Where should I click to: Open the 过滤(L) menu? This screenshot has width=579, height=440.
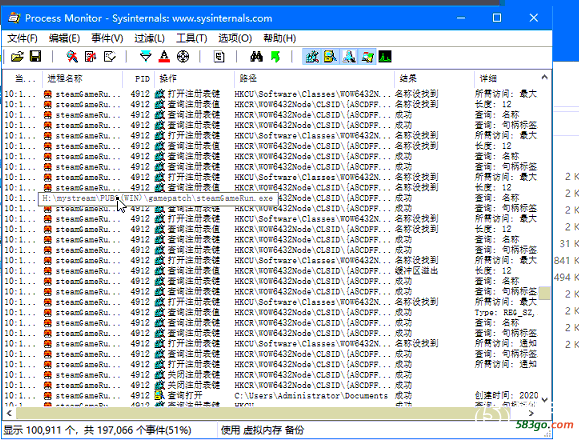(149, 38)
